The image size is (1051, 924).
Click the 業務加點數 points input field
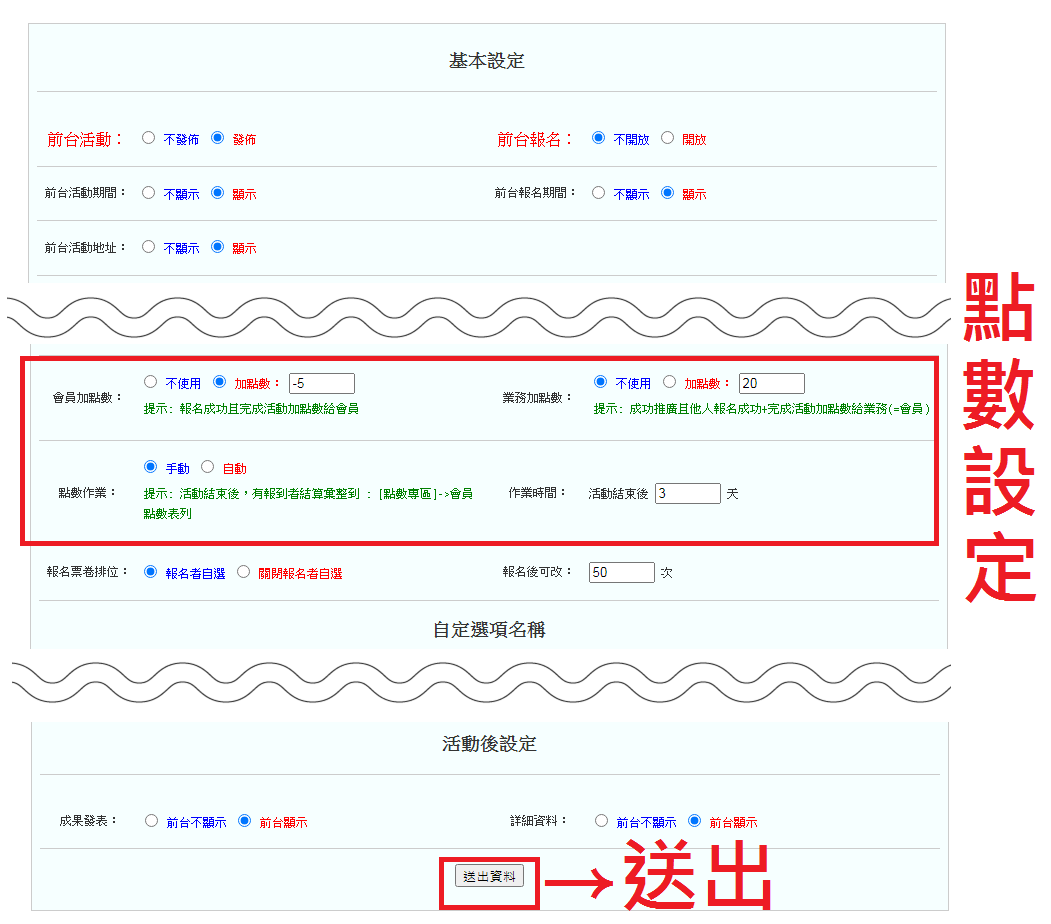pyautogui.click(x=771, y=383)
